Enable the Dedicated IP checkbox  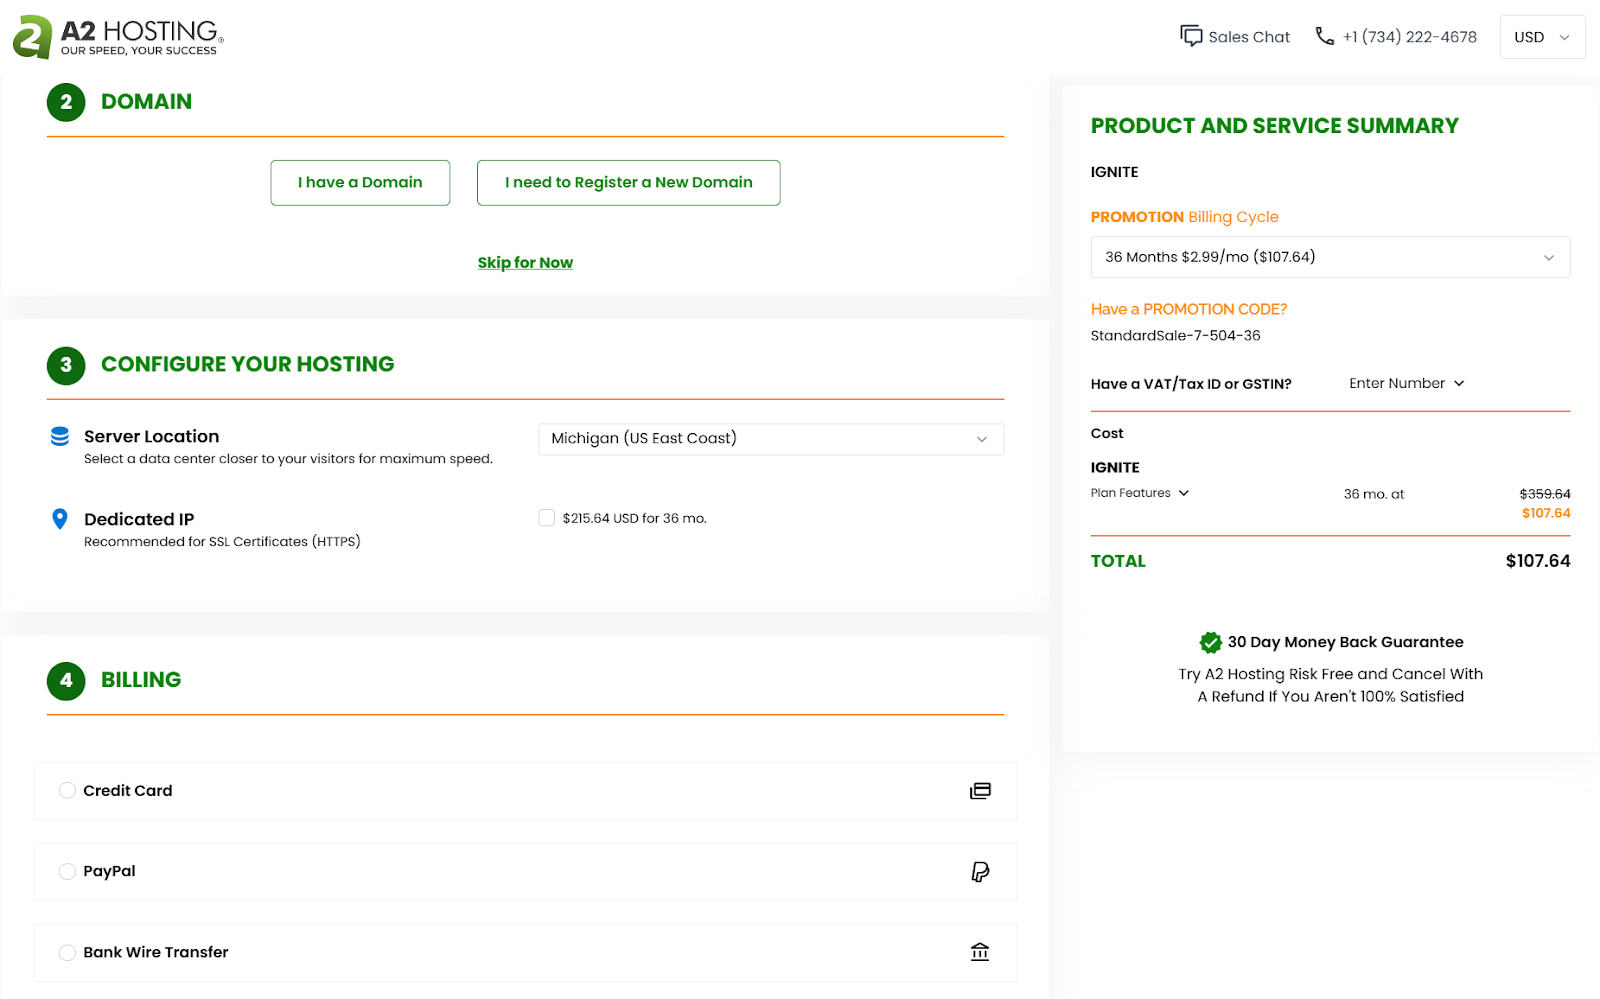pyautogui.click(x=546, y=517)
